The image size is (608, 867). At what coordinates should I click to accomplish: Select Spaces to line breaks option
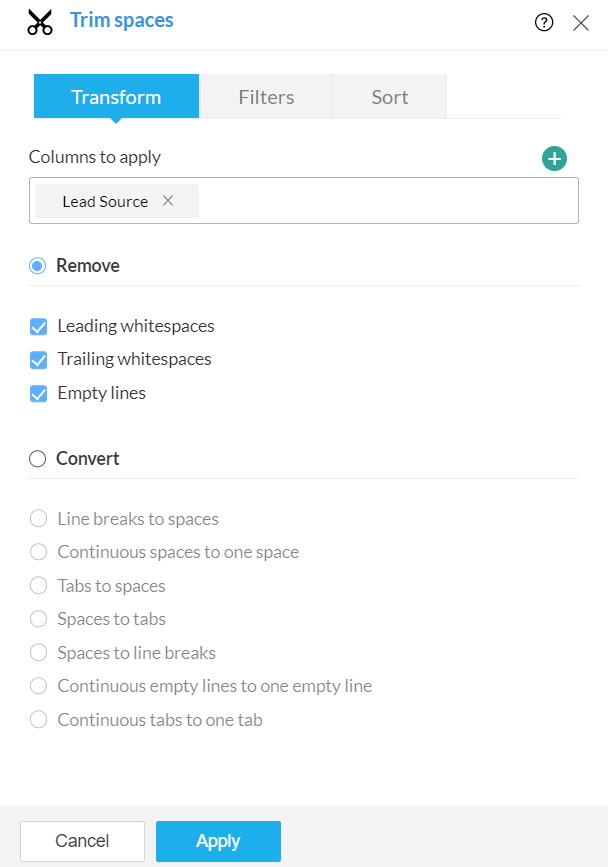point(39,653)
